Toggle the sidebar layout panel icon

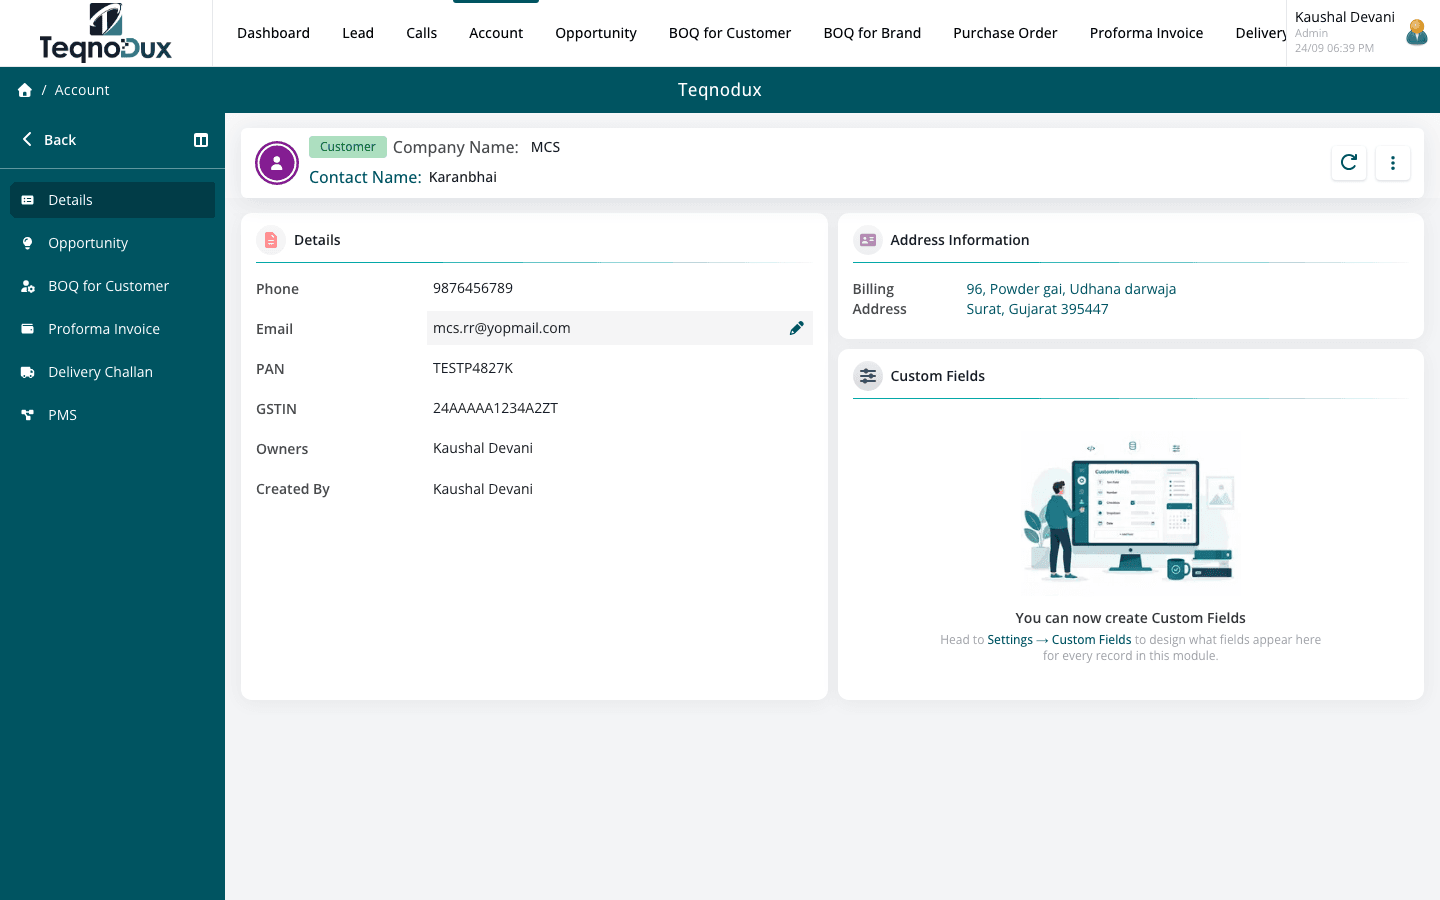pos(201,140)
